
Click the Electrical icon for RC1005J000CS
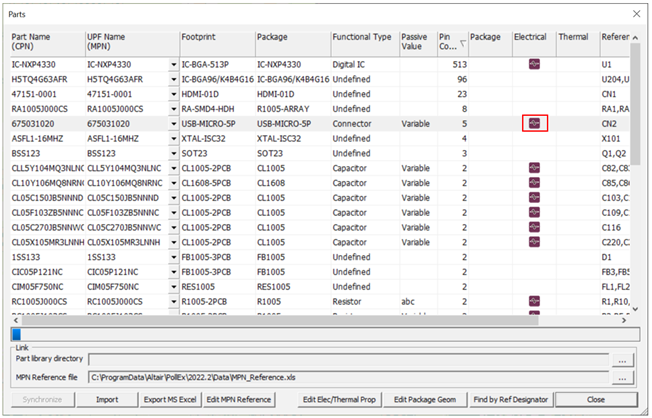534,300
